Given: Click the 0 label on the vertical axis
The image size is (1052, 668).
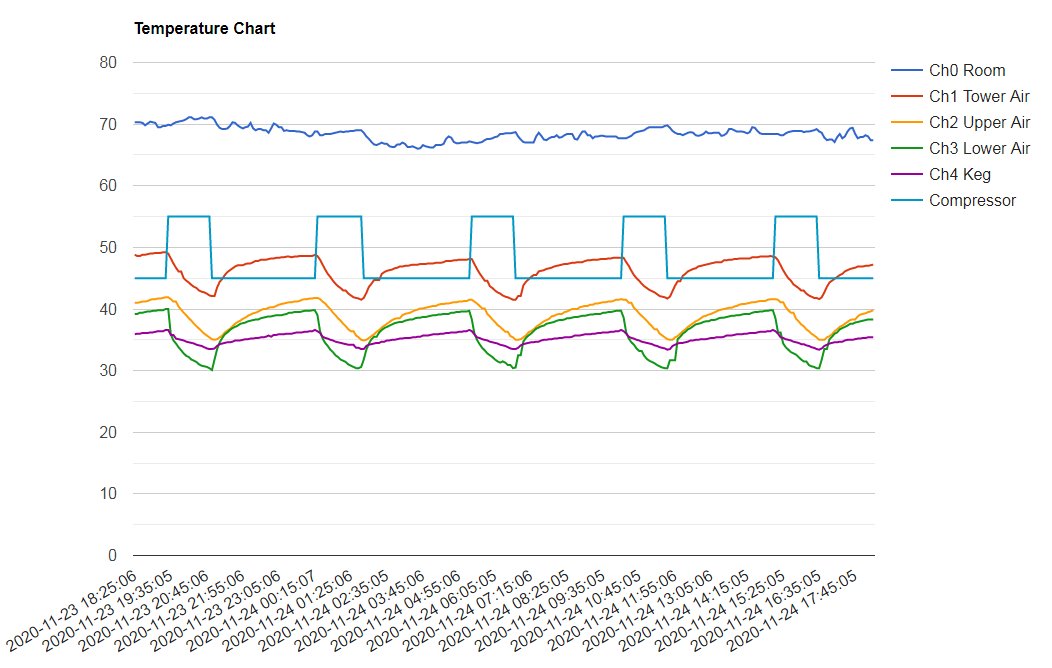Looking at the screenshot, I should click(113, 555).
